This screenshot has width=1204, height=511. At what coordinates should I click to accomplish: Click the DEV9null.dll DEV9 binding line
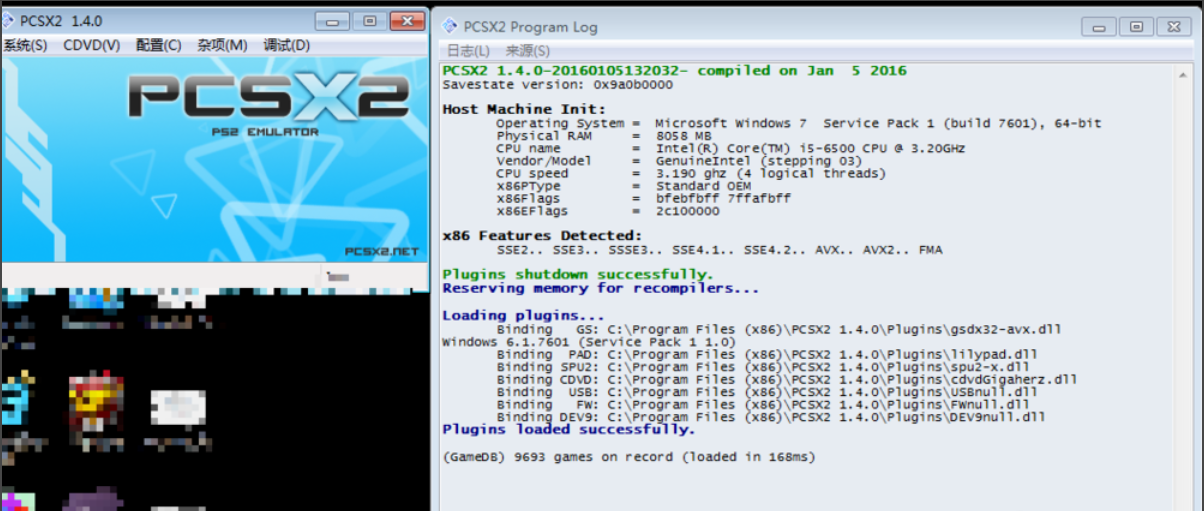click(x=770, y=418)
